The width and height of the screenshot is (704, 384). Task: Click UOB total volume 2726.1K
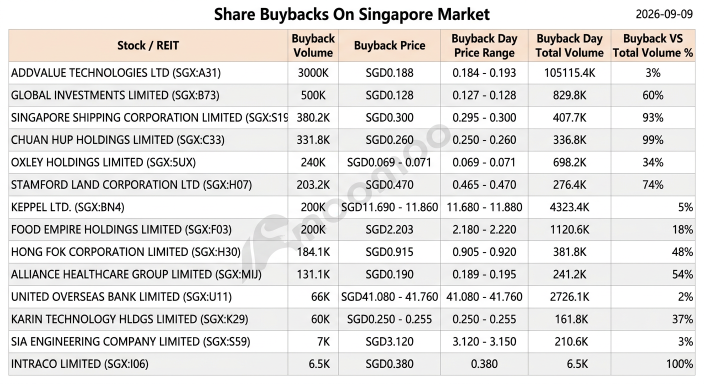coord(569,297)
